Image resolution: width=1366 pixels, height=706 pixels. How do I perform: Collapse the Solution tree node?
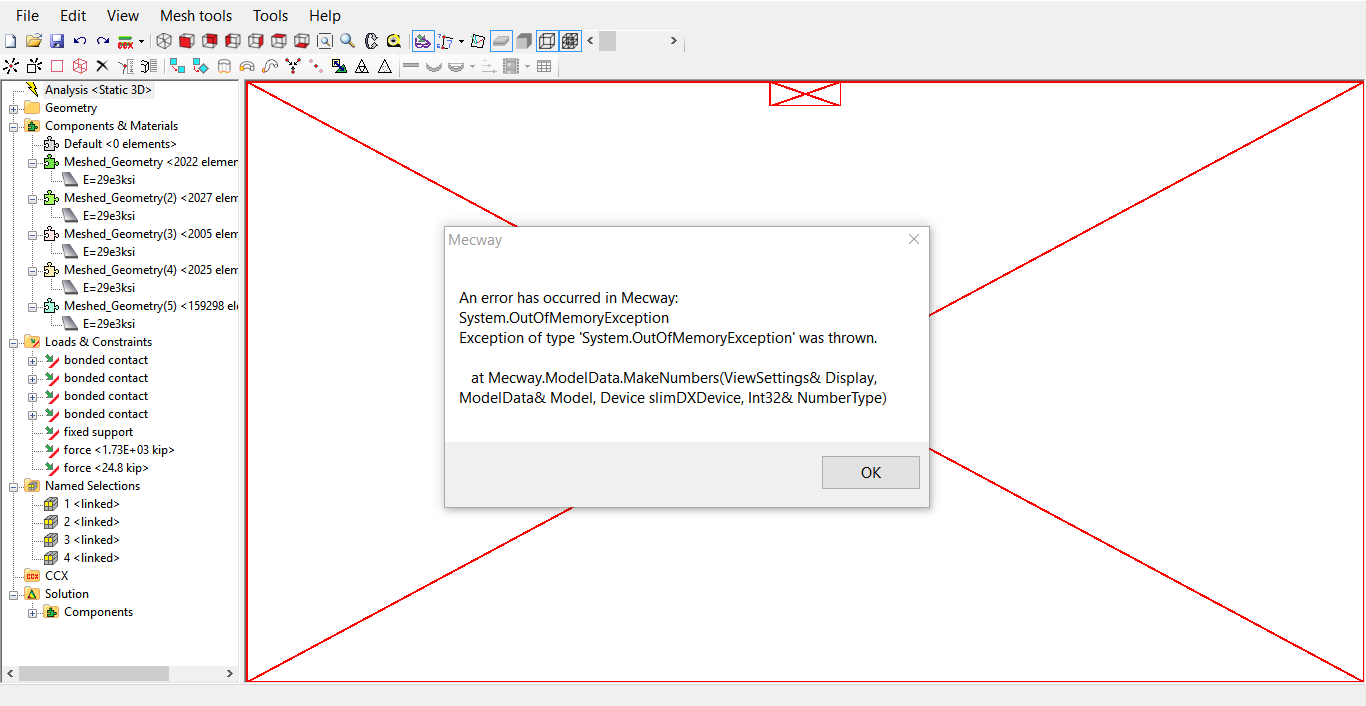14,594
